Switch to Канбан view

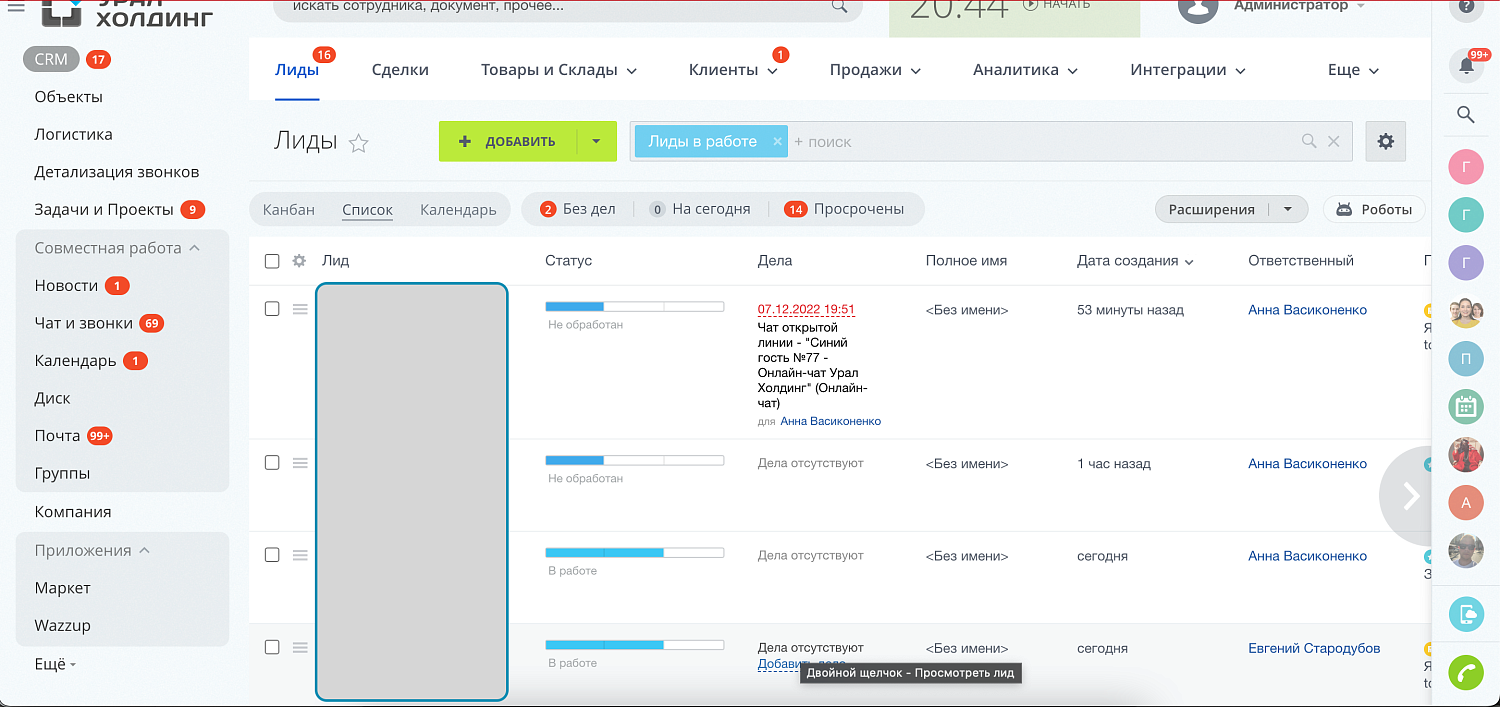coord(289,209)
